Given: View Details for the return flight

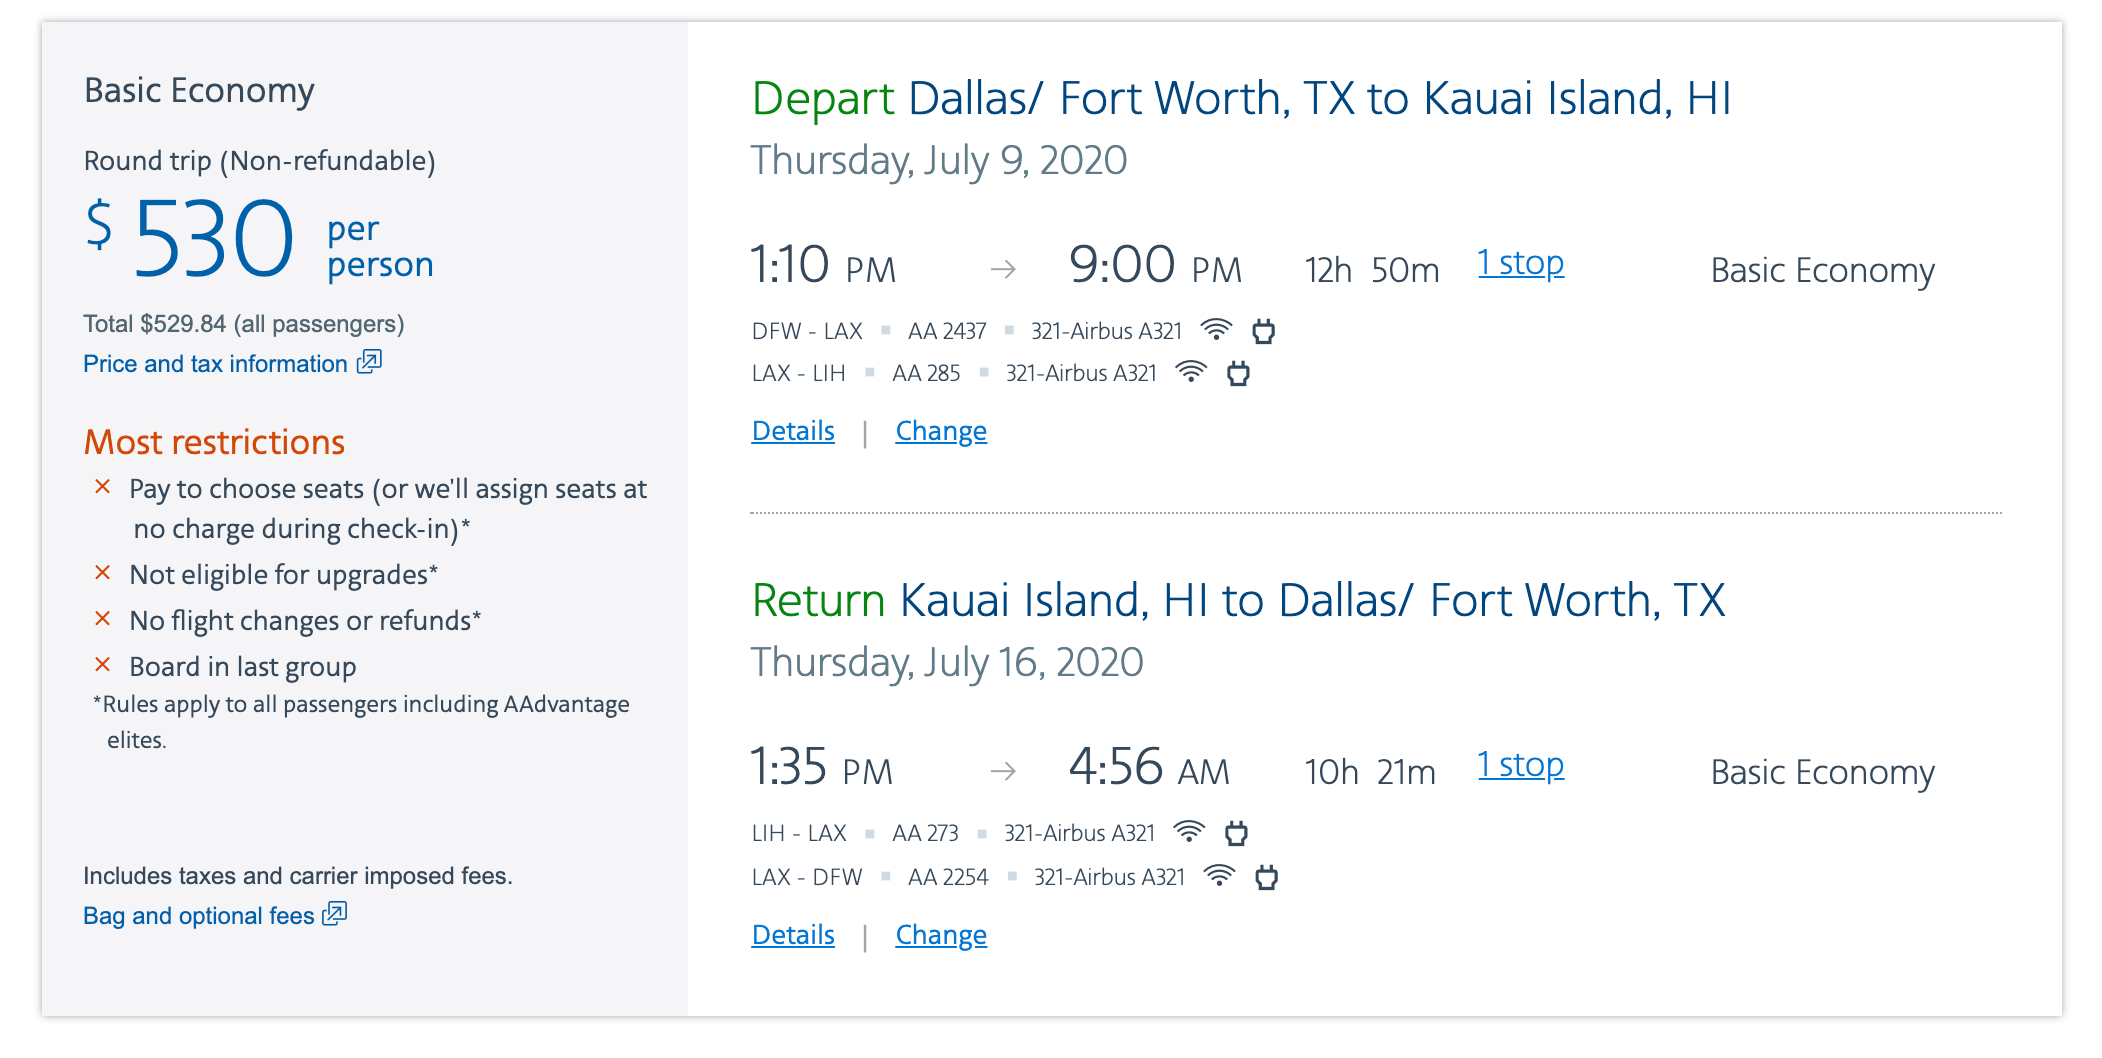Looking at the screenshot, I should coord(793,935).
